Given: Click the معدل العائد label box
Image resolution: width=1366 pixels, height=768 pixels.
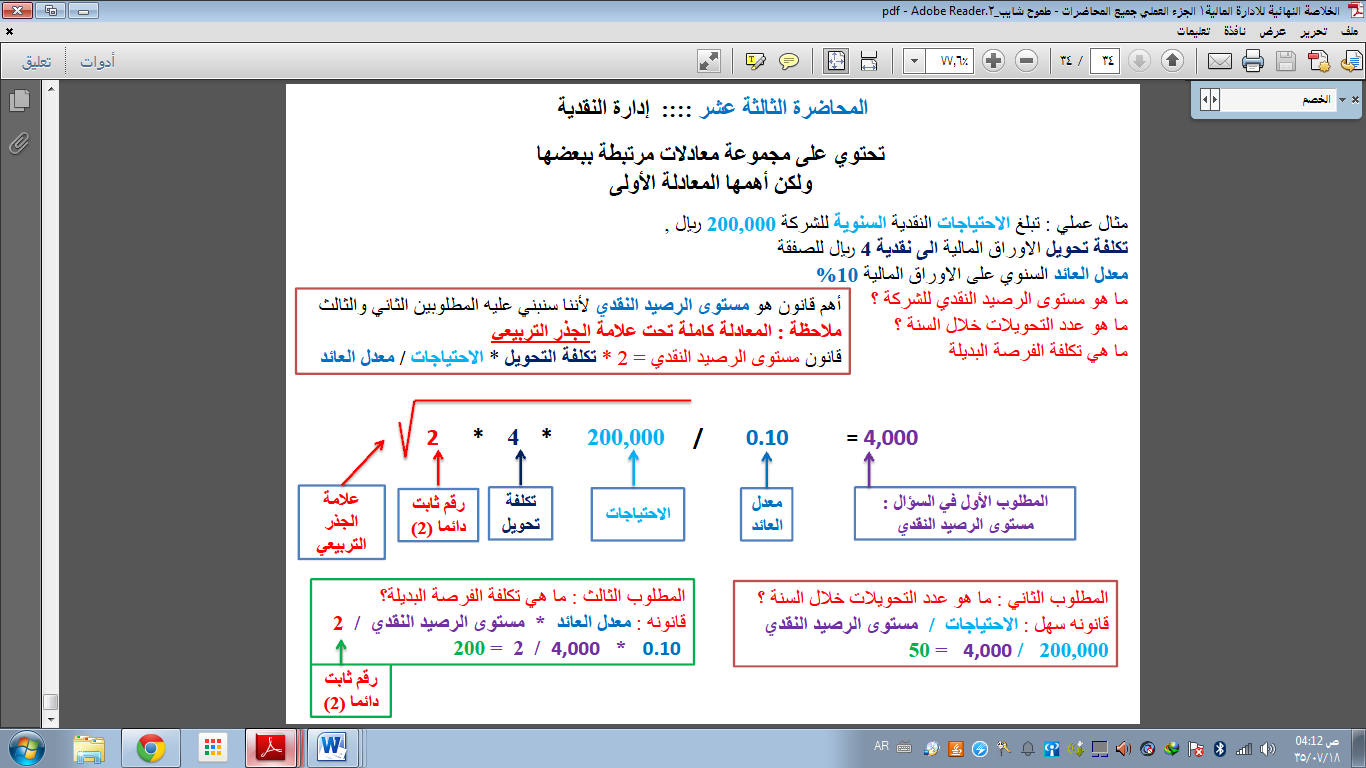Looking at the screenshot, I should pyautogui.click(x=767, y=513).
